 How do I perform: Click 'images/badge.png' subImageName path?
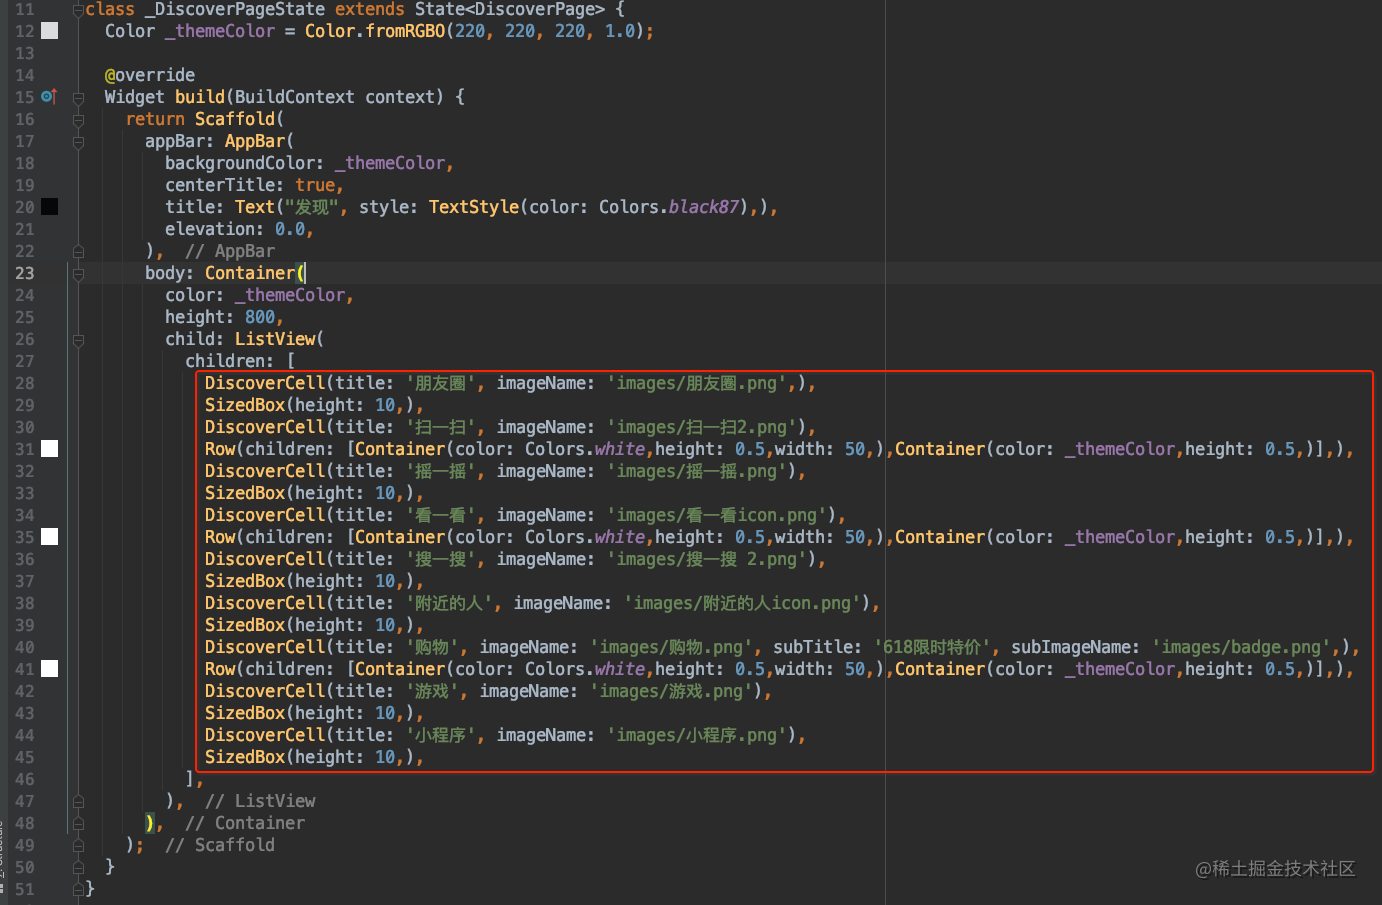pos(1241,647)
